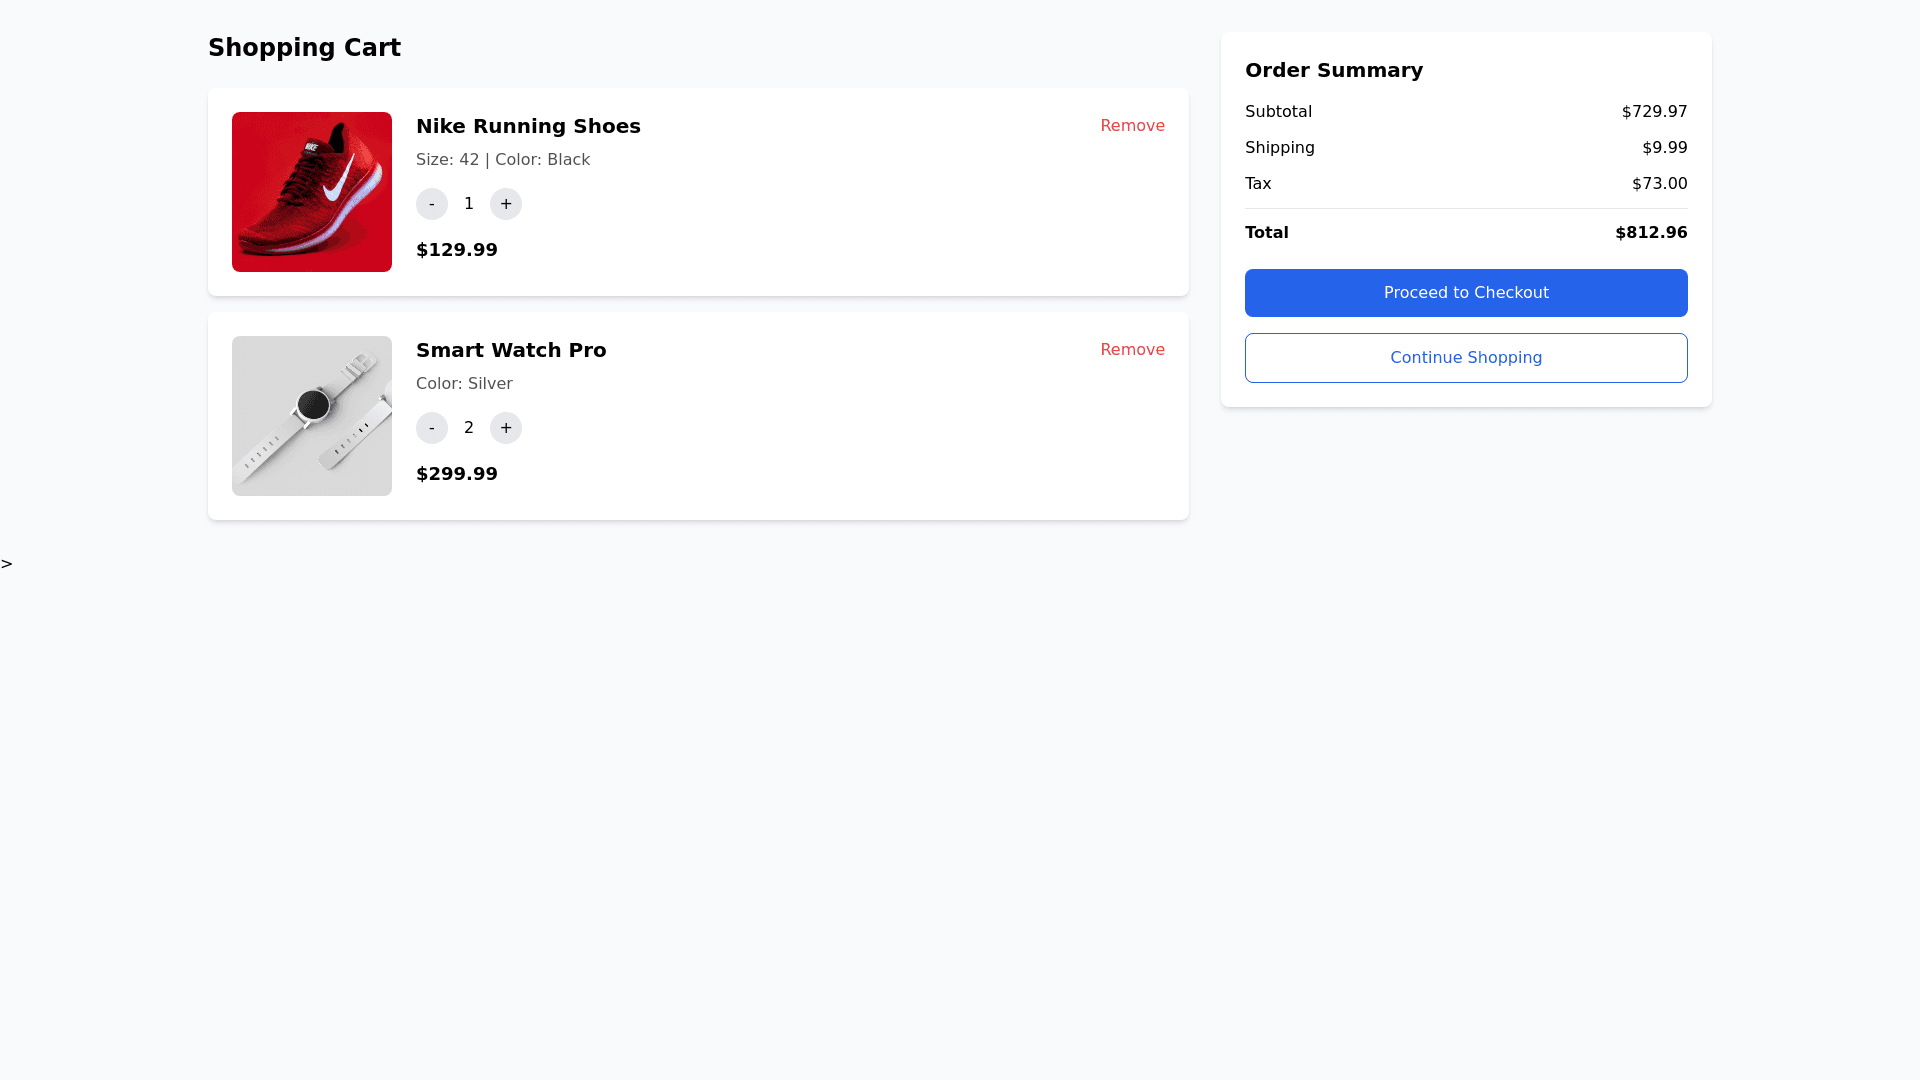Viewport: 1920px width, 1080px height.
Task: Click the $299.99 watch price
Action: pyautogui.click(x=457, y=474)
